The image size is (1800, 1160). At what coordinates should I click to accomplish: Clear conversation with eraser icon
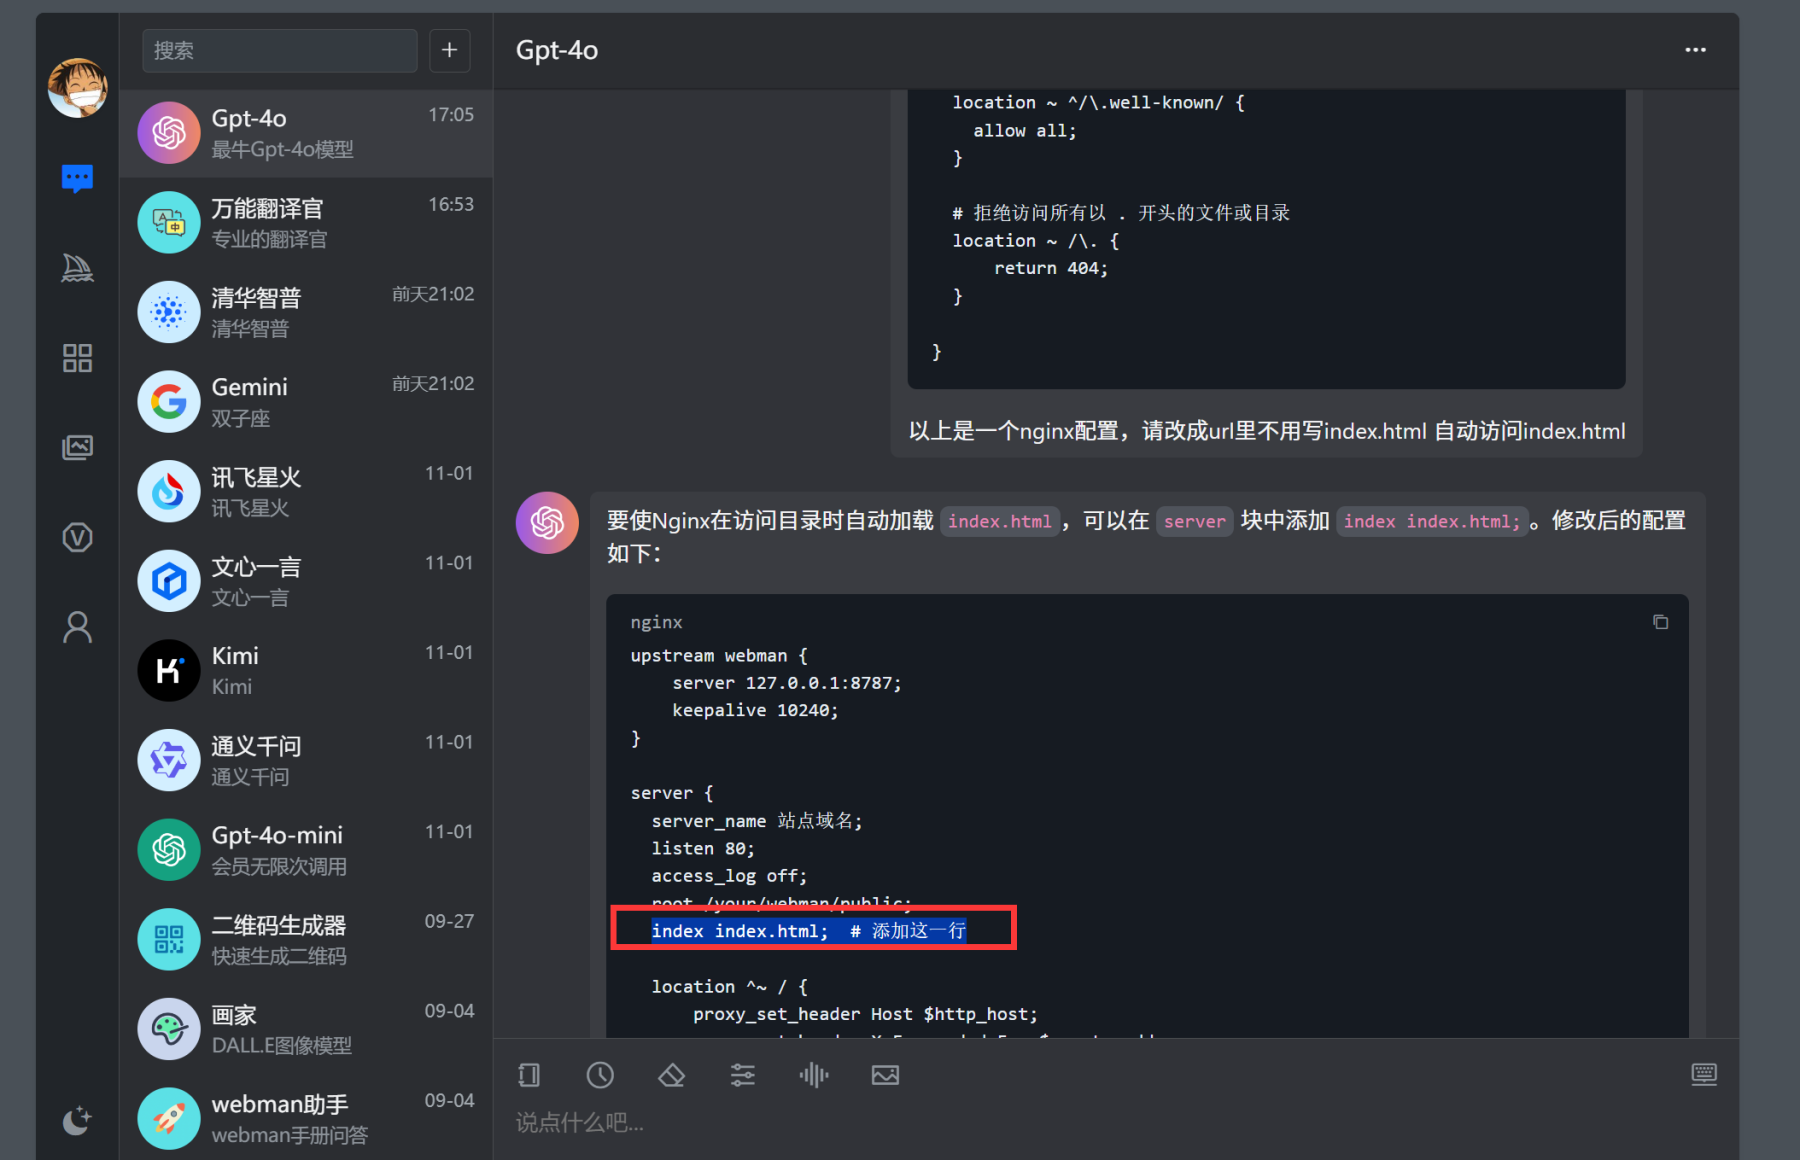pyautogui.click(x=671, y=1075)
